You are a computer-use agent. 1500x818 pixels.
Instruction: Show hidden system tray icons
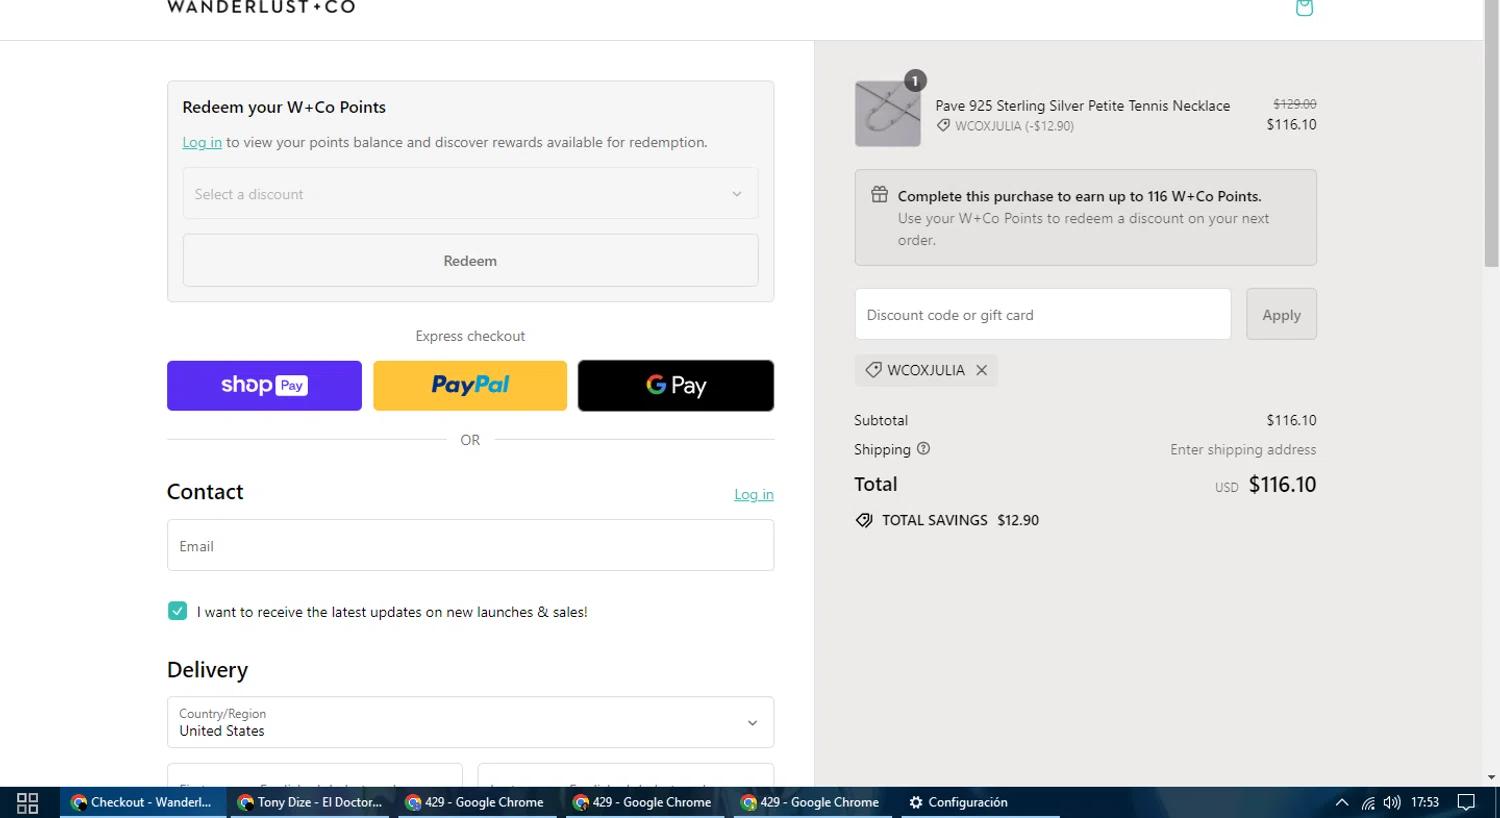tap(1342, 802)
